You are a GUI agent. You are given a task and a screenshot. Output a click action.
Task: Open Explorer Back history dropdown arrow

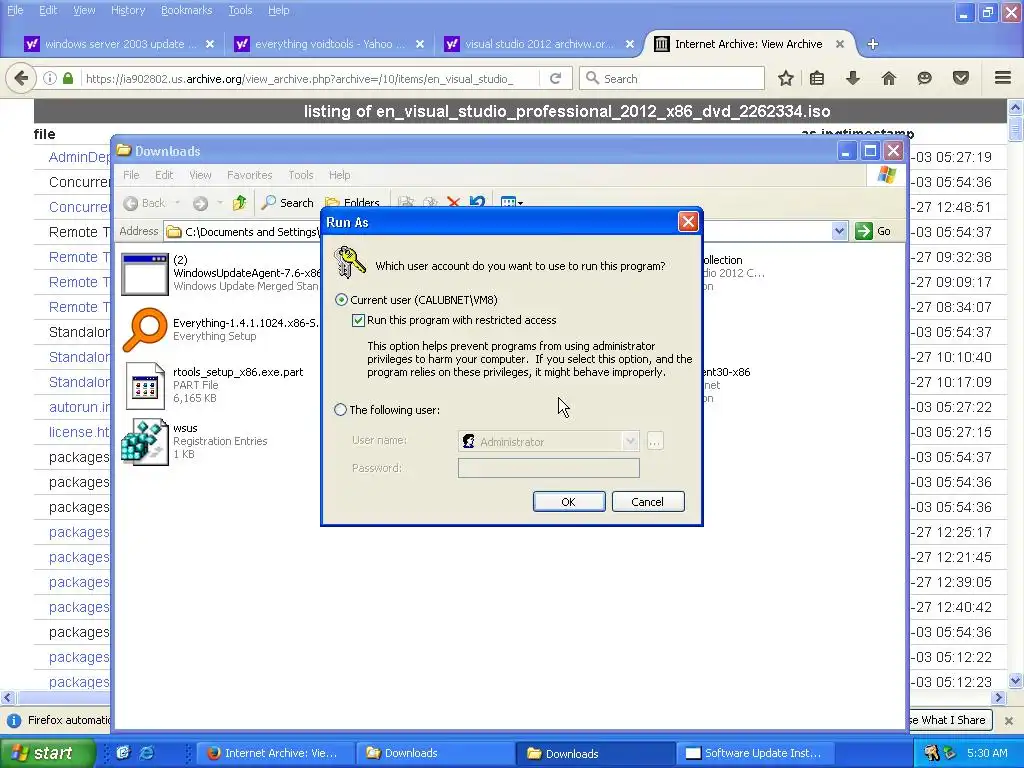click(x=177, y=203)
